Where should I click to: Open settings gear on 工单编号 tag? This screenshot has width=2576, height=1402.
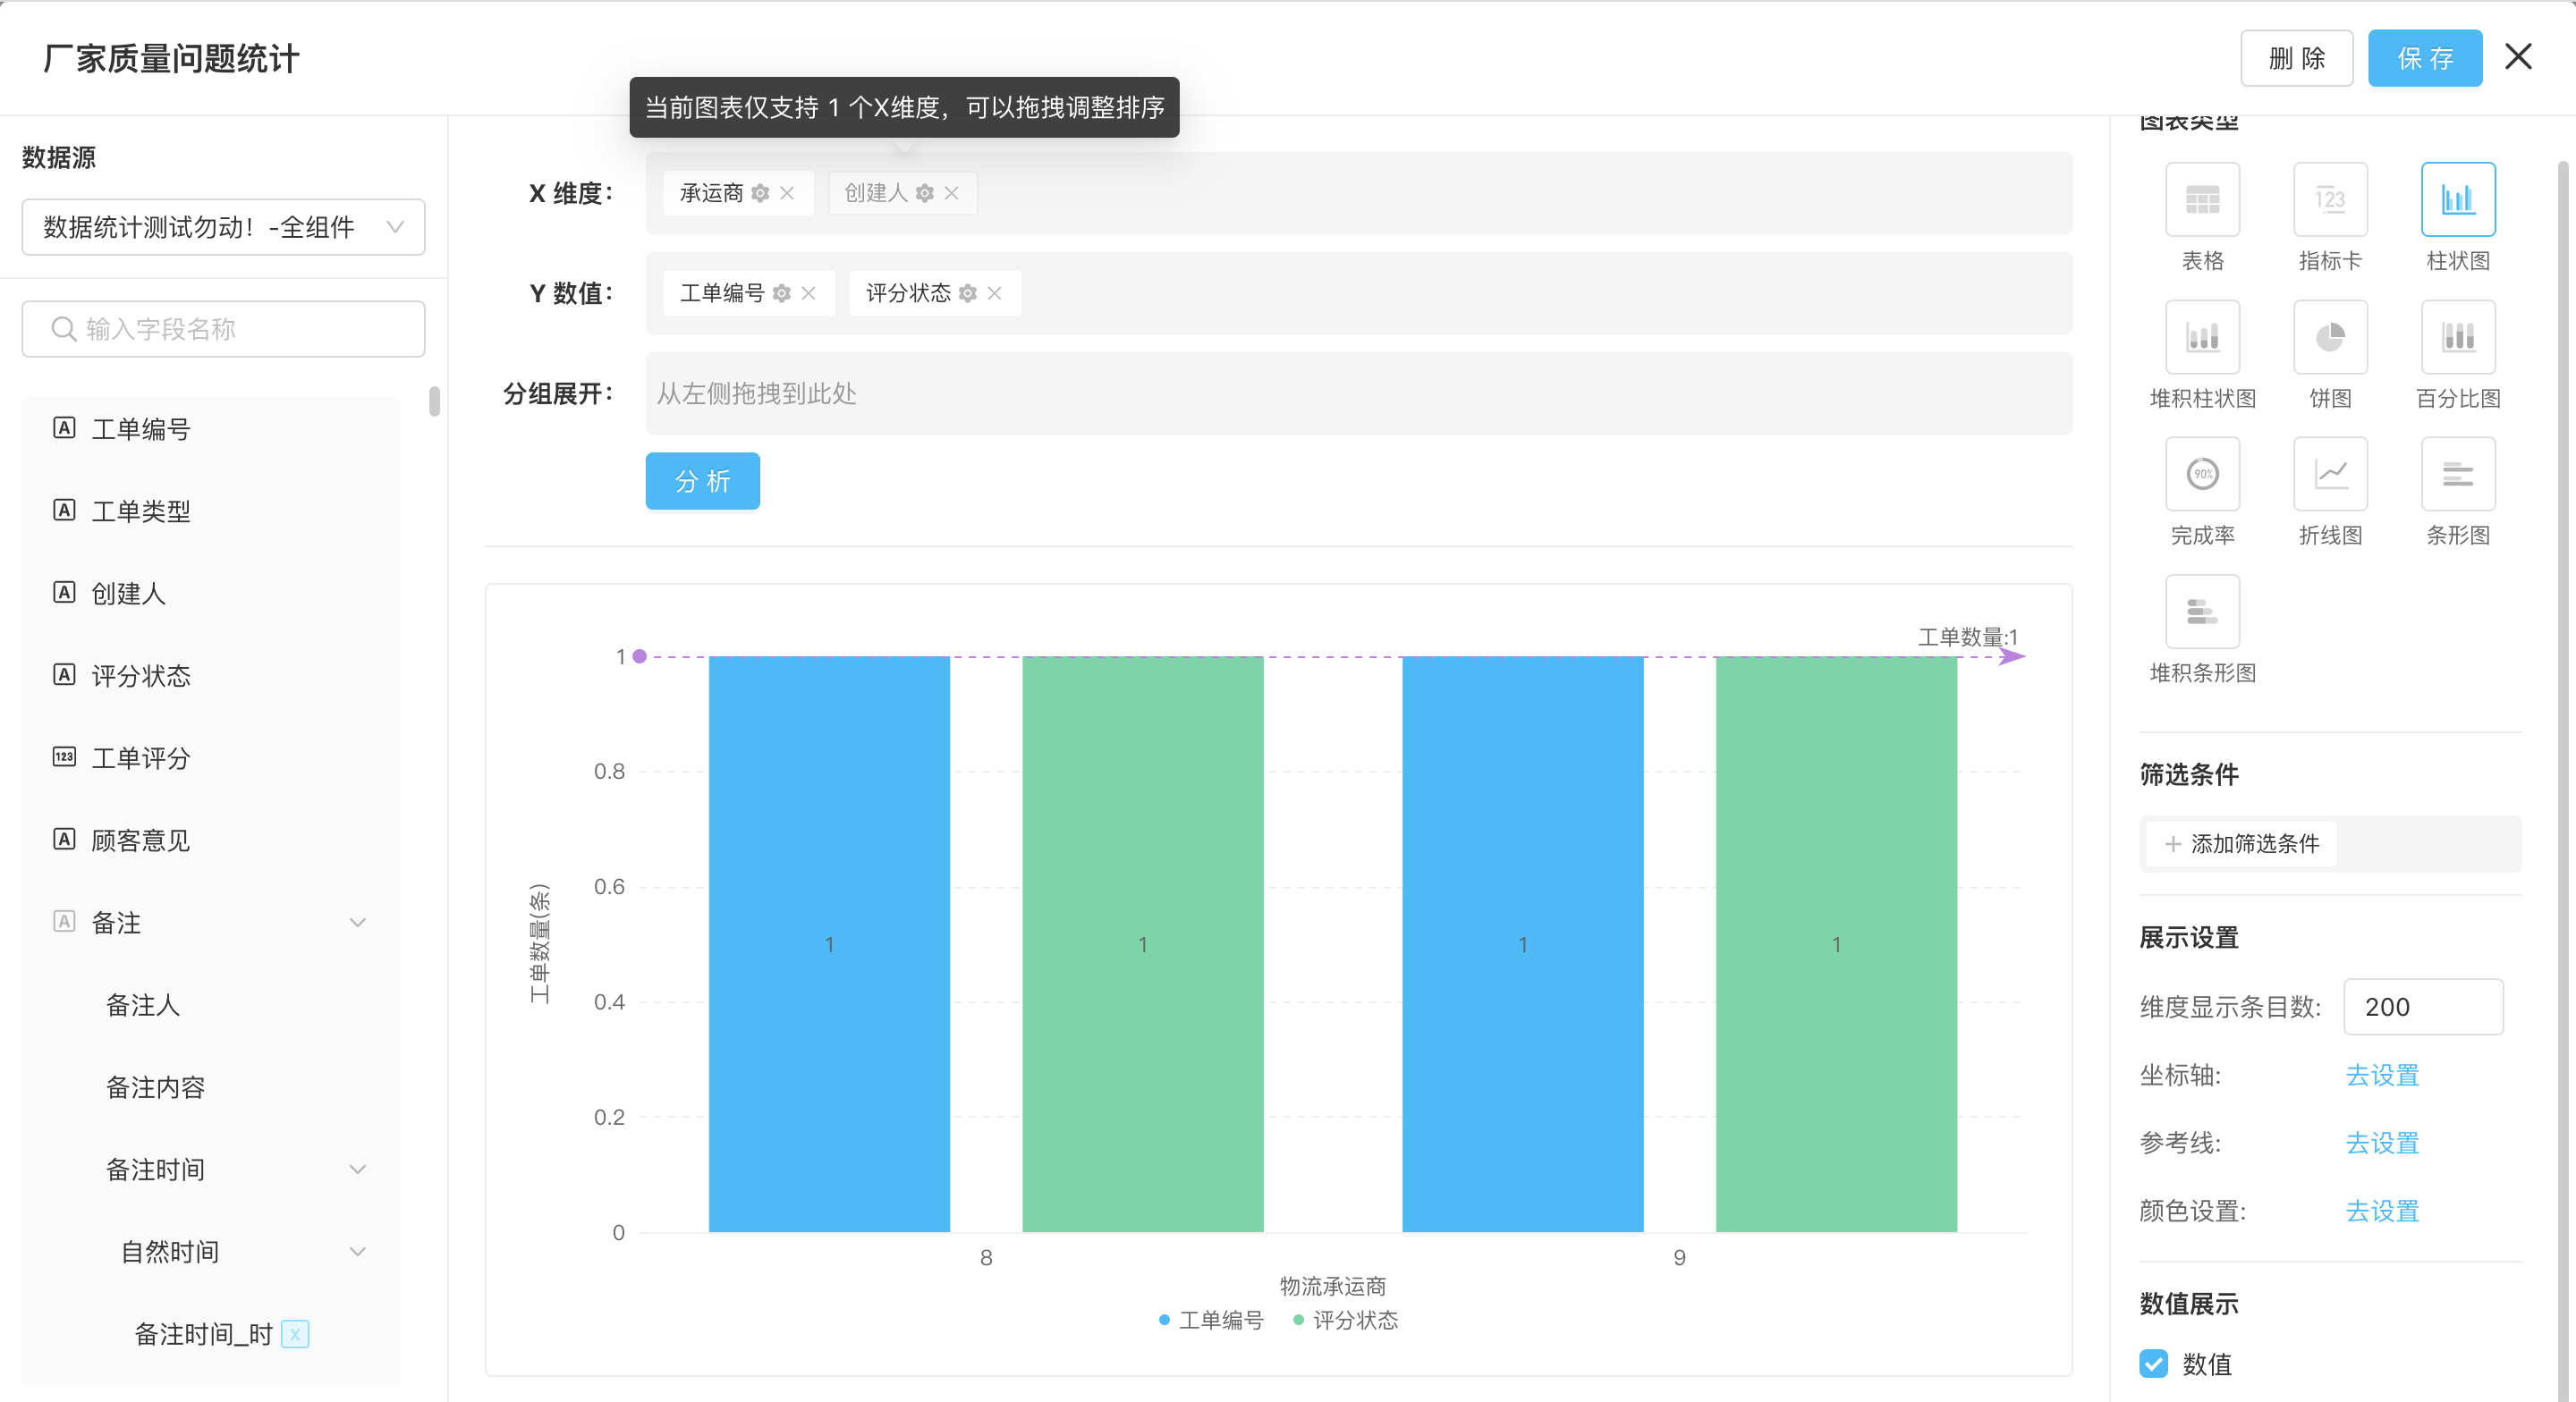click(x=782, y=293)
